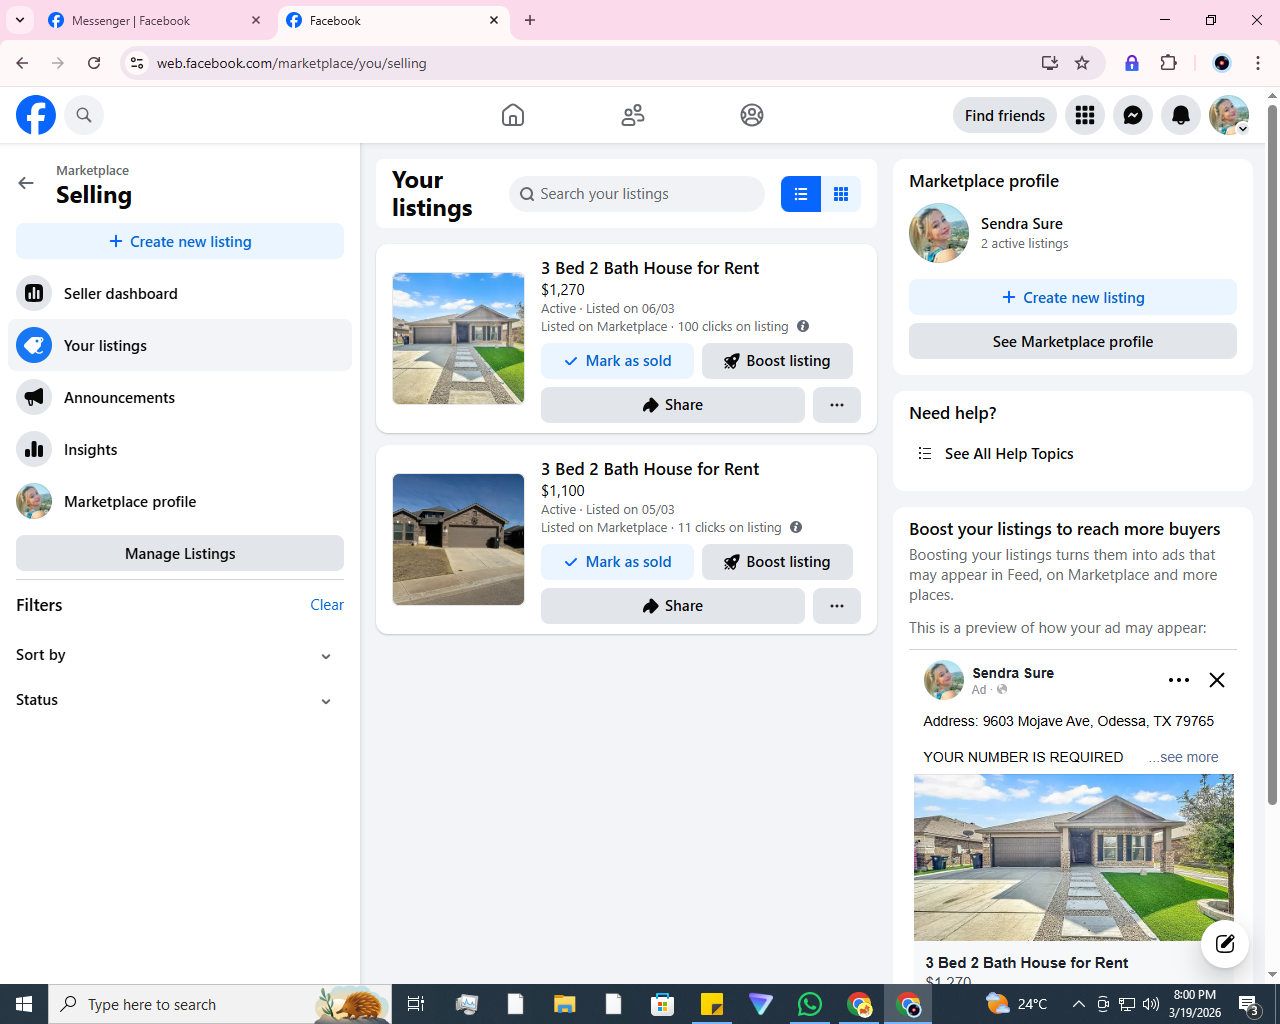Go back using the Marketplace back arrow
Viewport: 1280px width, 1024px height.
pyautogui.click(x=26, y=183)
